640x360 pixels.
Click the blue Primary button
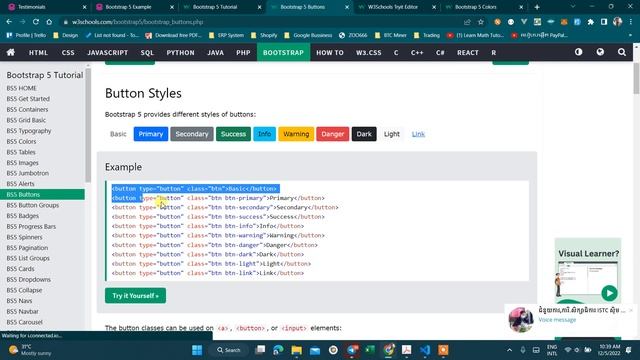pos(151,134)
